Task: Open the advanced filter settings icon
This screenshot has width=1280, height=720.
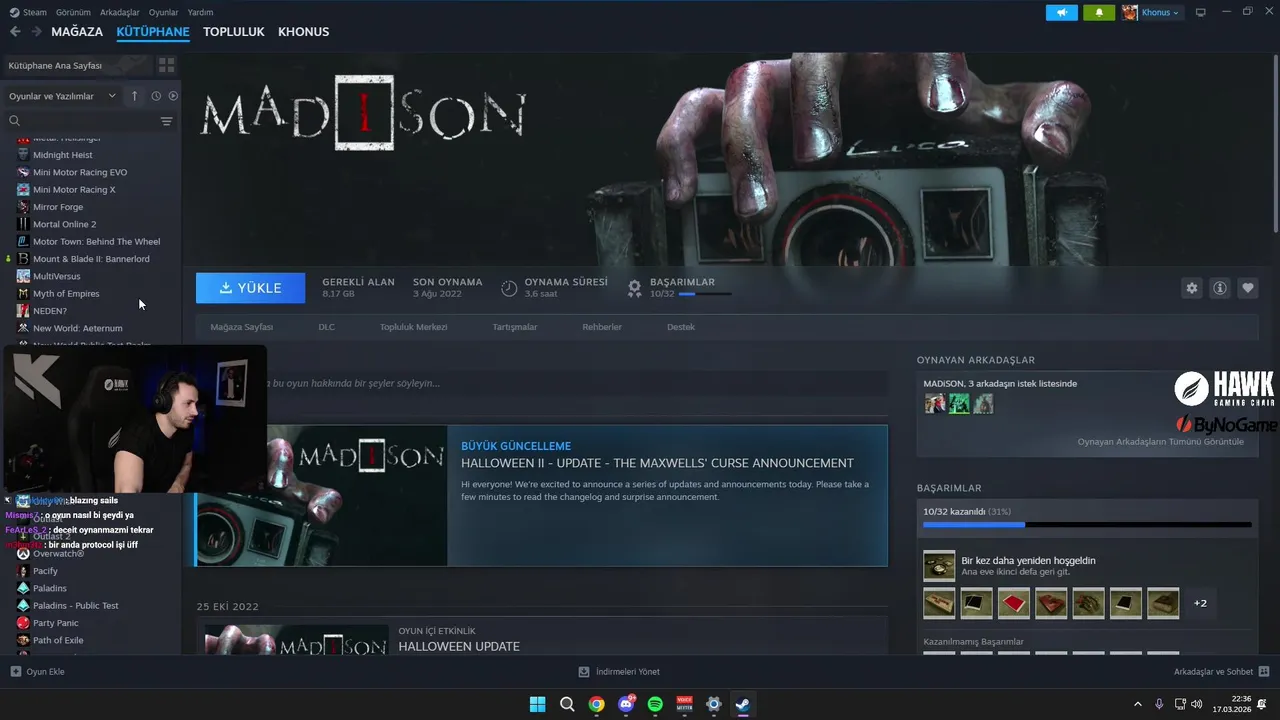Action: click(x=167, y=121)
